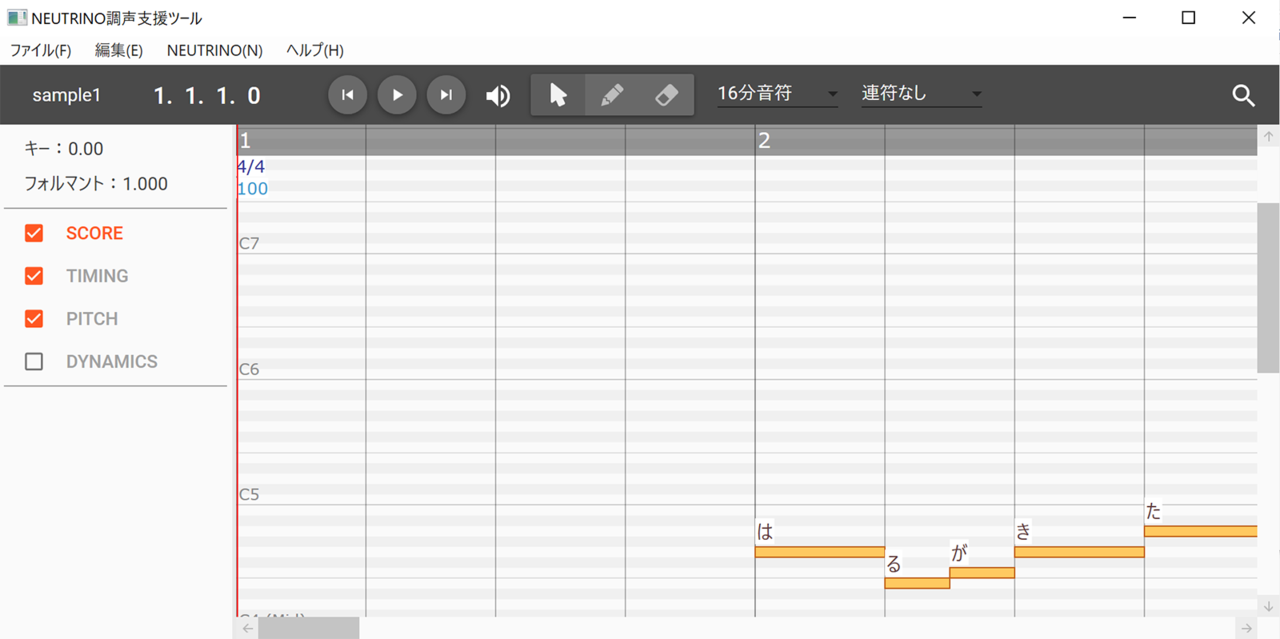Open the ヘルプ(H) menu
1280x639 pixels.
315,51
